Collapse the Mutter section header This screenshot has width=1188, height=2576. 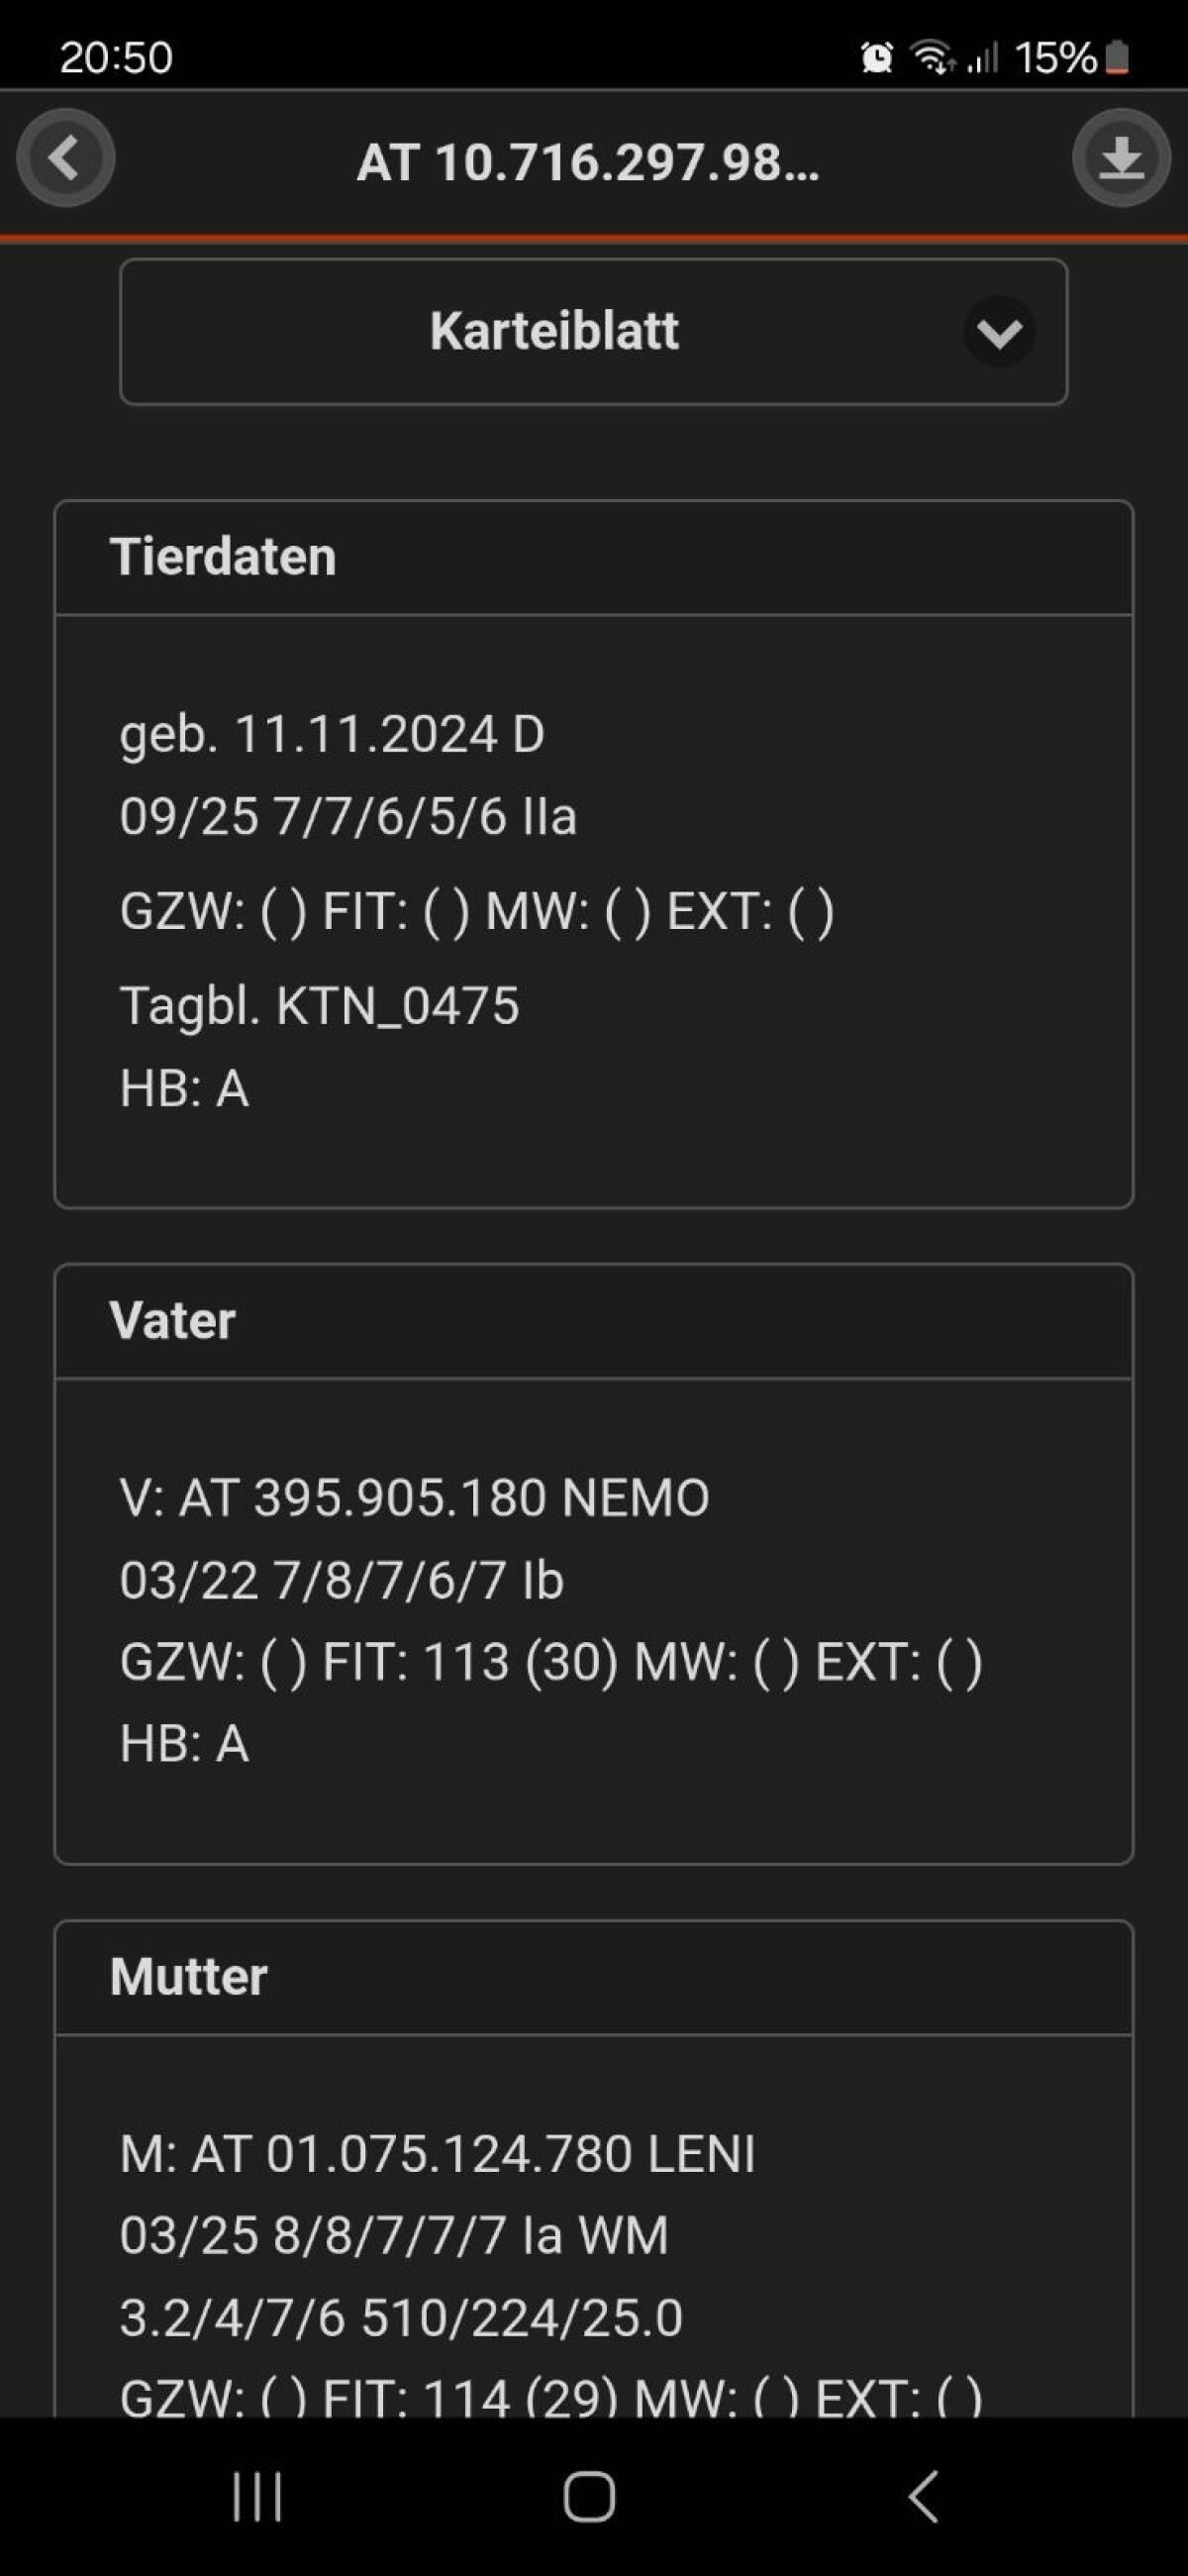coord(593,1977)
